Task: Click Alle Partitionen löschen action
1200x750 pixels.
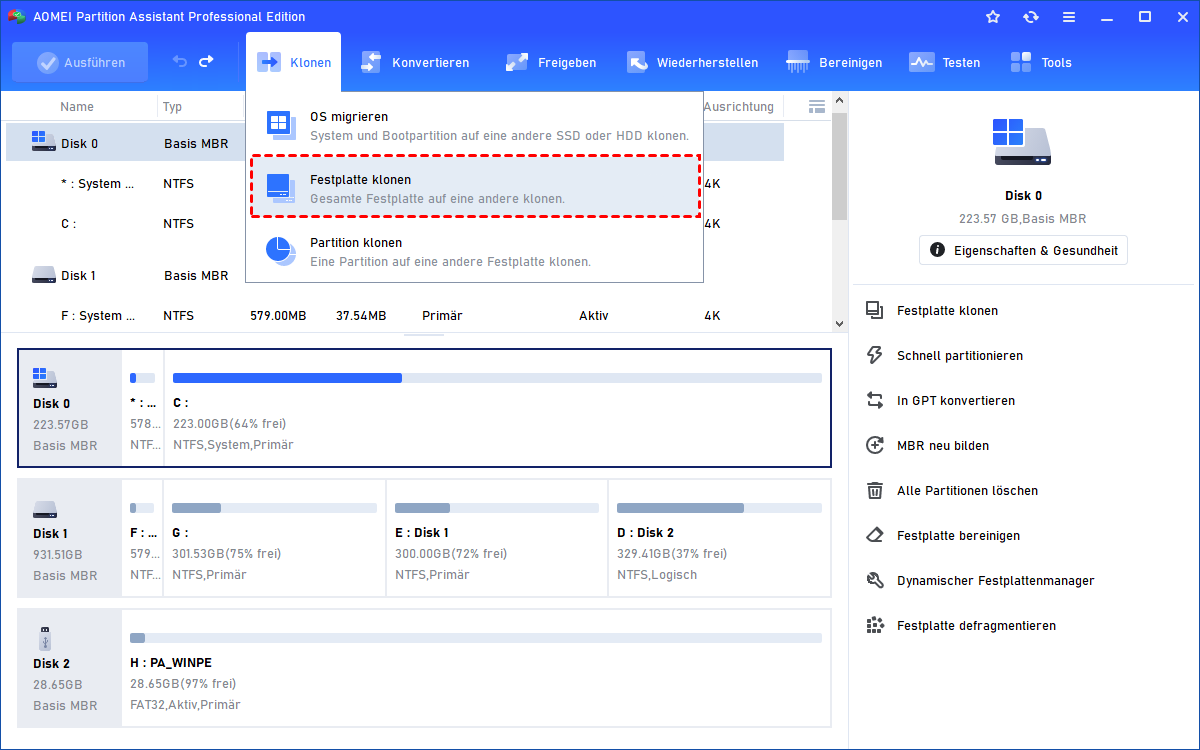Action: pos(953,491)
